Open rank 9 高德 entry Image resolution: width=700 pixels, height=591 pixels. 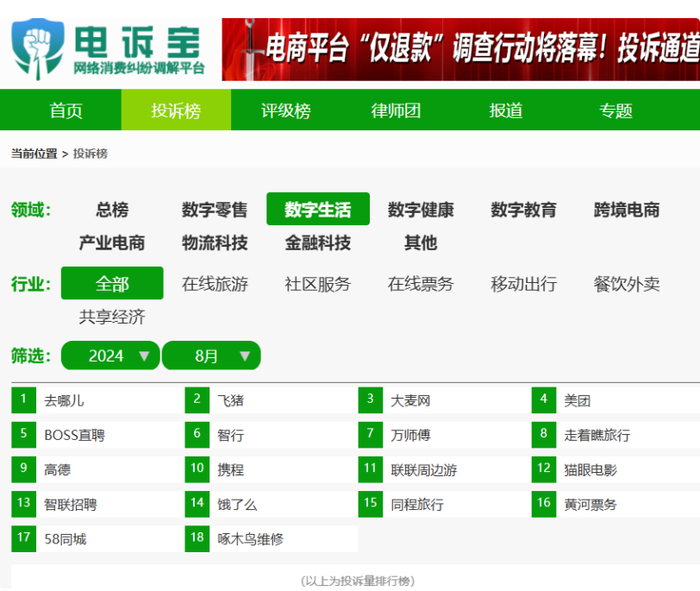97,470
